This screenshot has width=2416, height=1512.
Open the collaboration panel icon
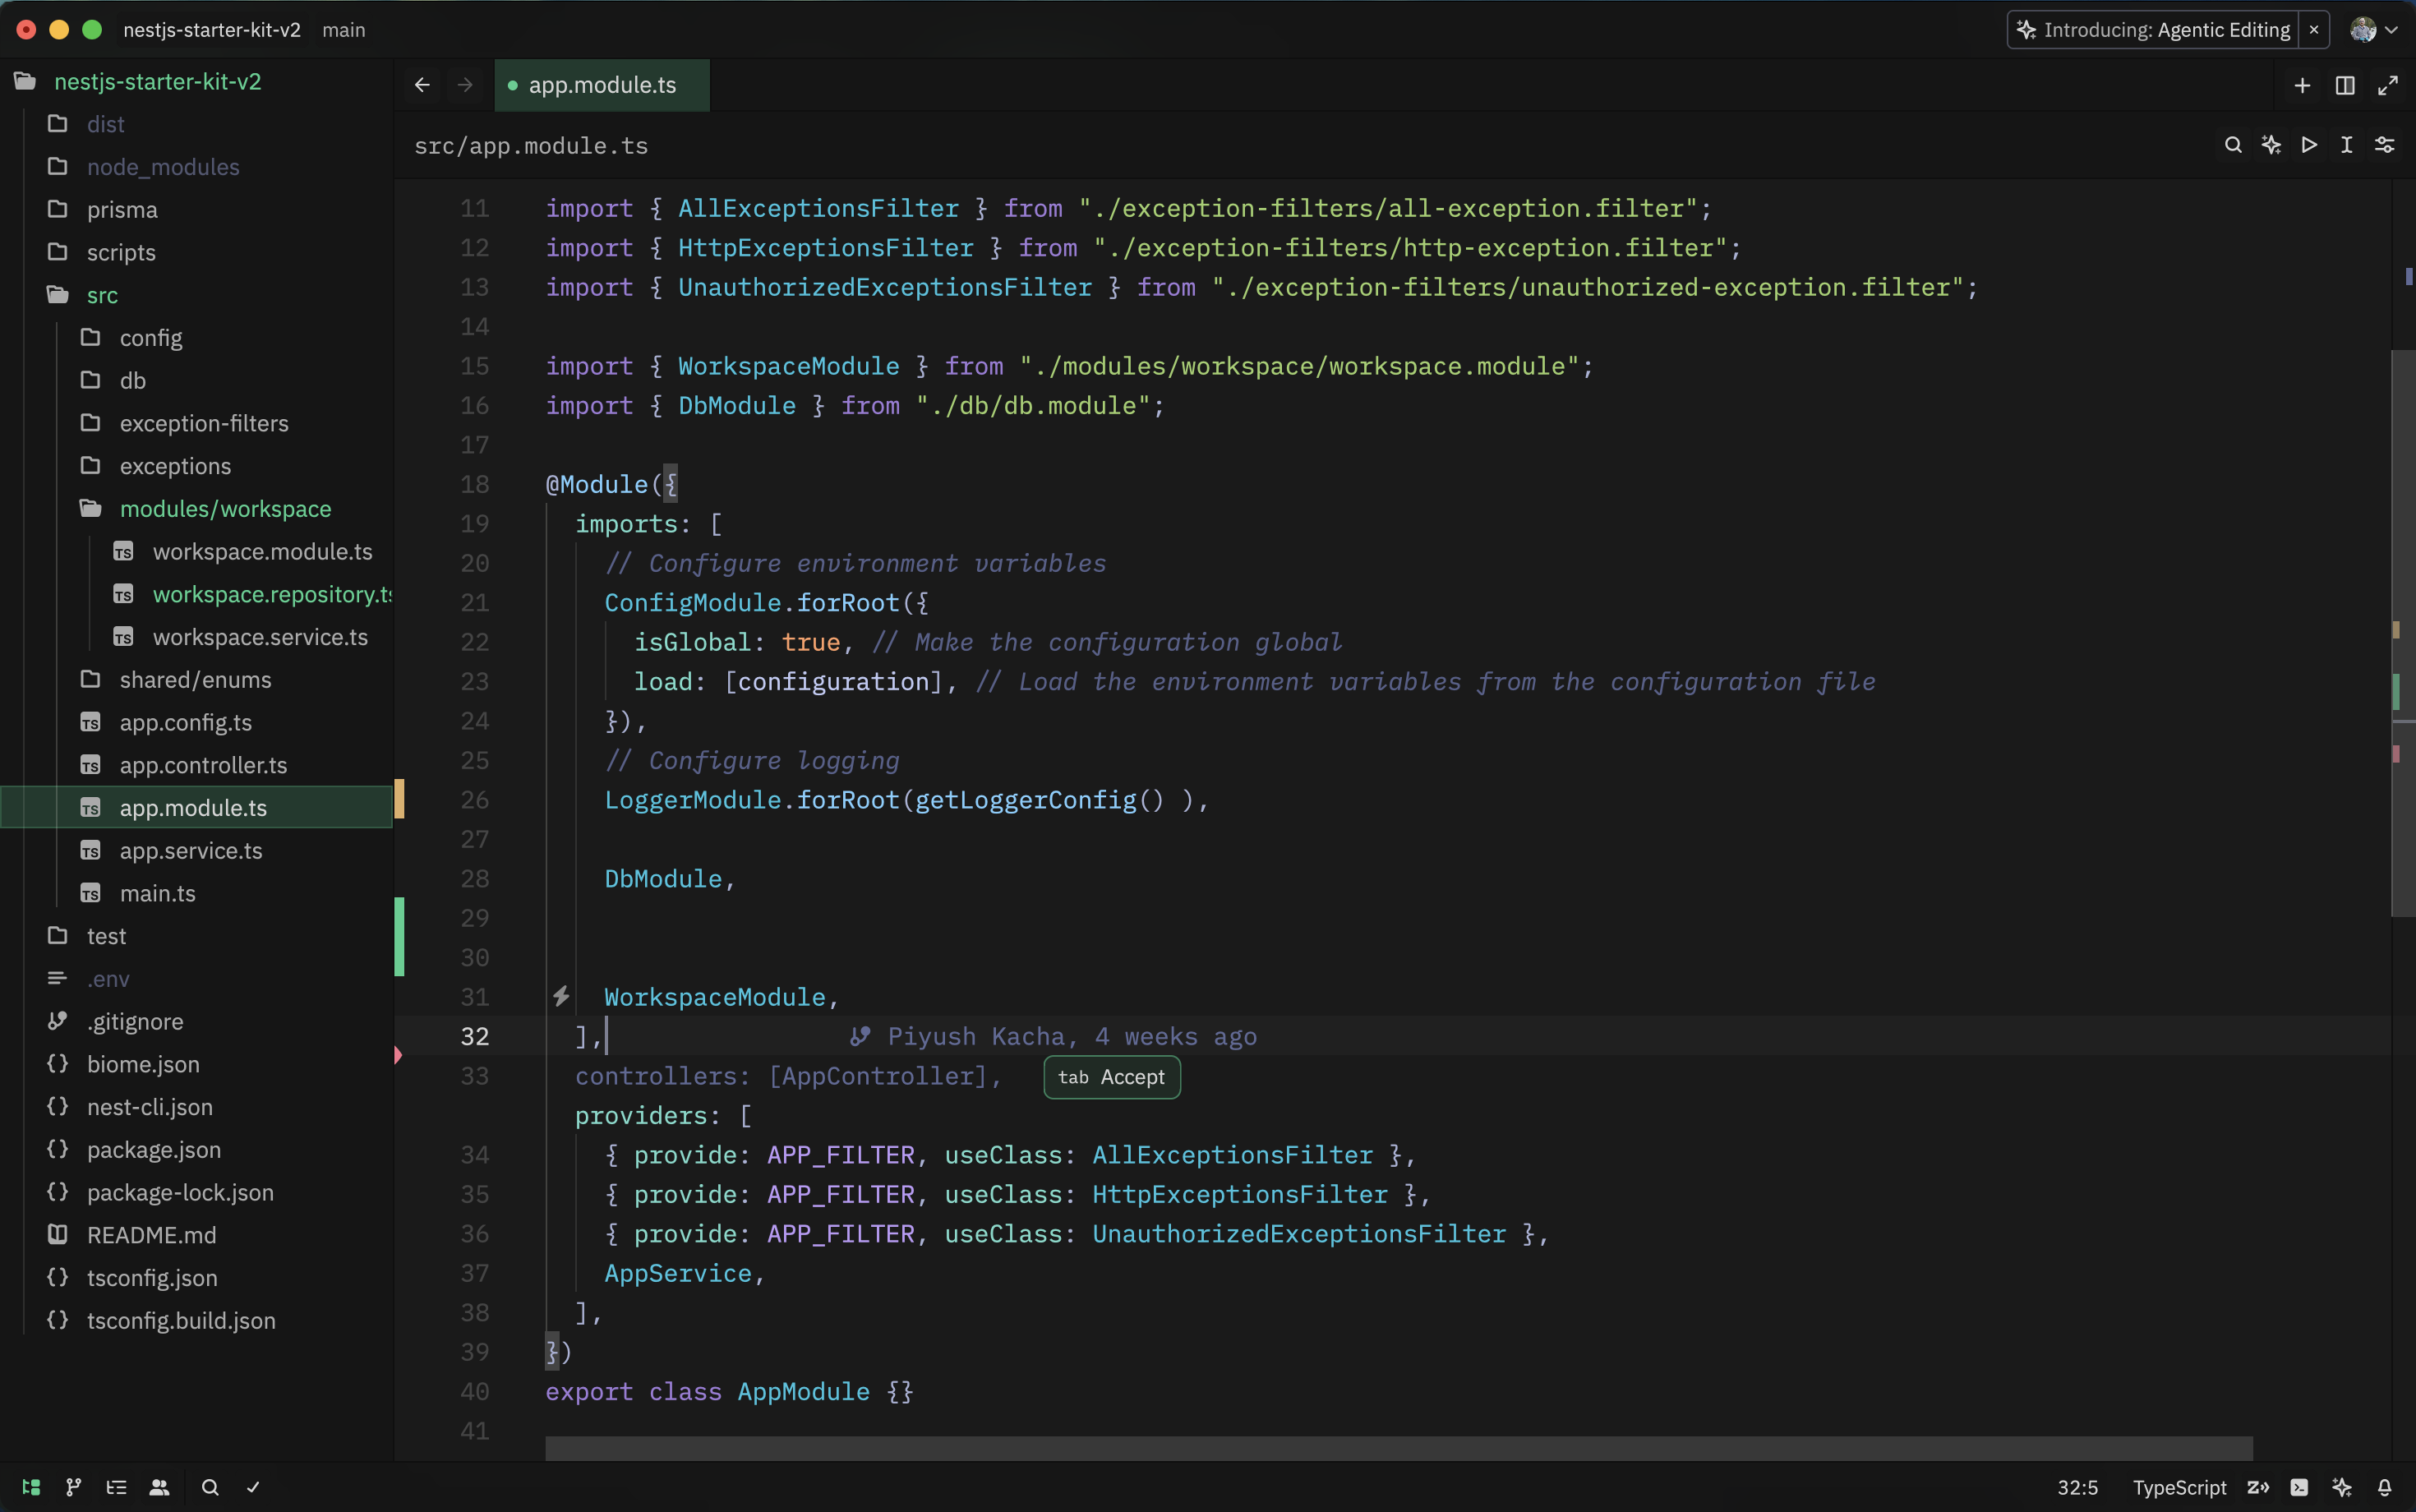159,1487
